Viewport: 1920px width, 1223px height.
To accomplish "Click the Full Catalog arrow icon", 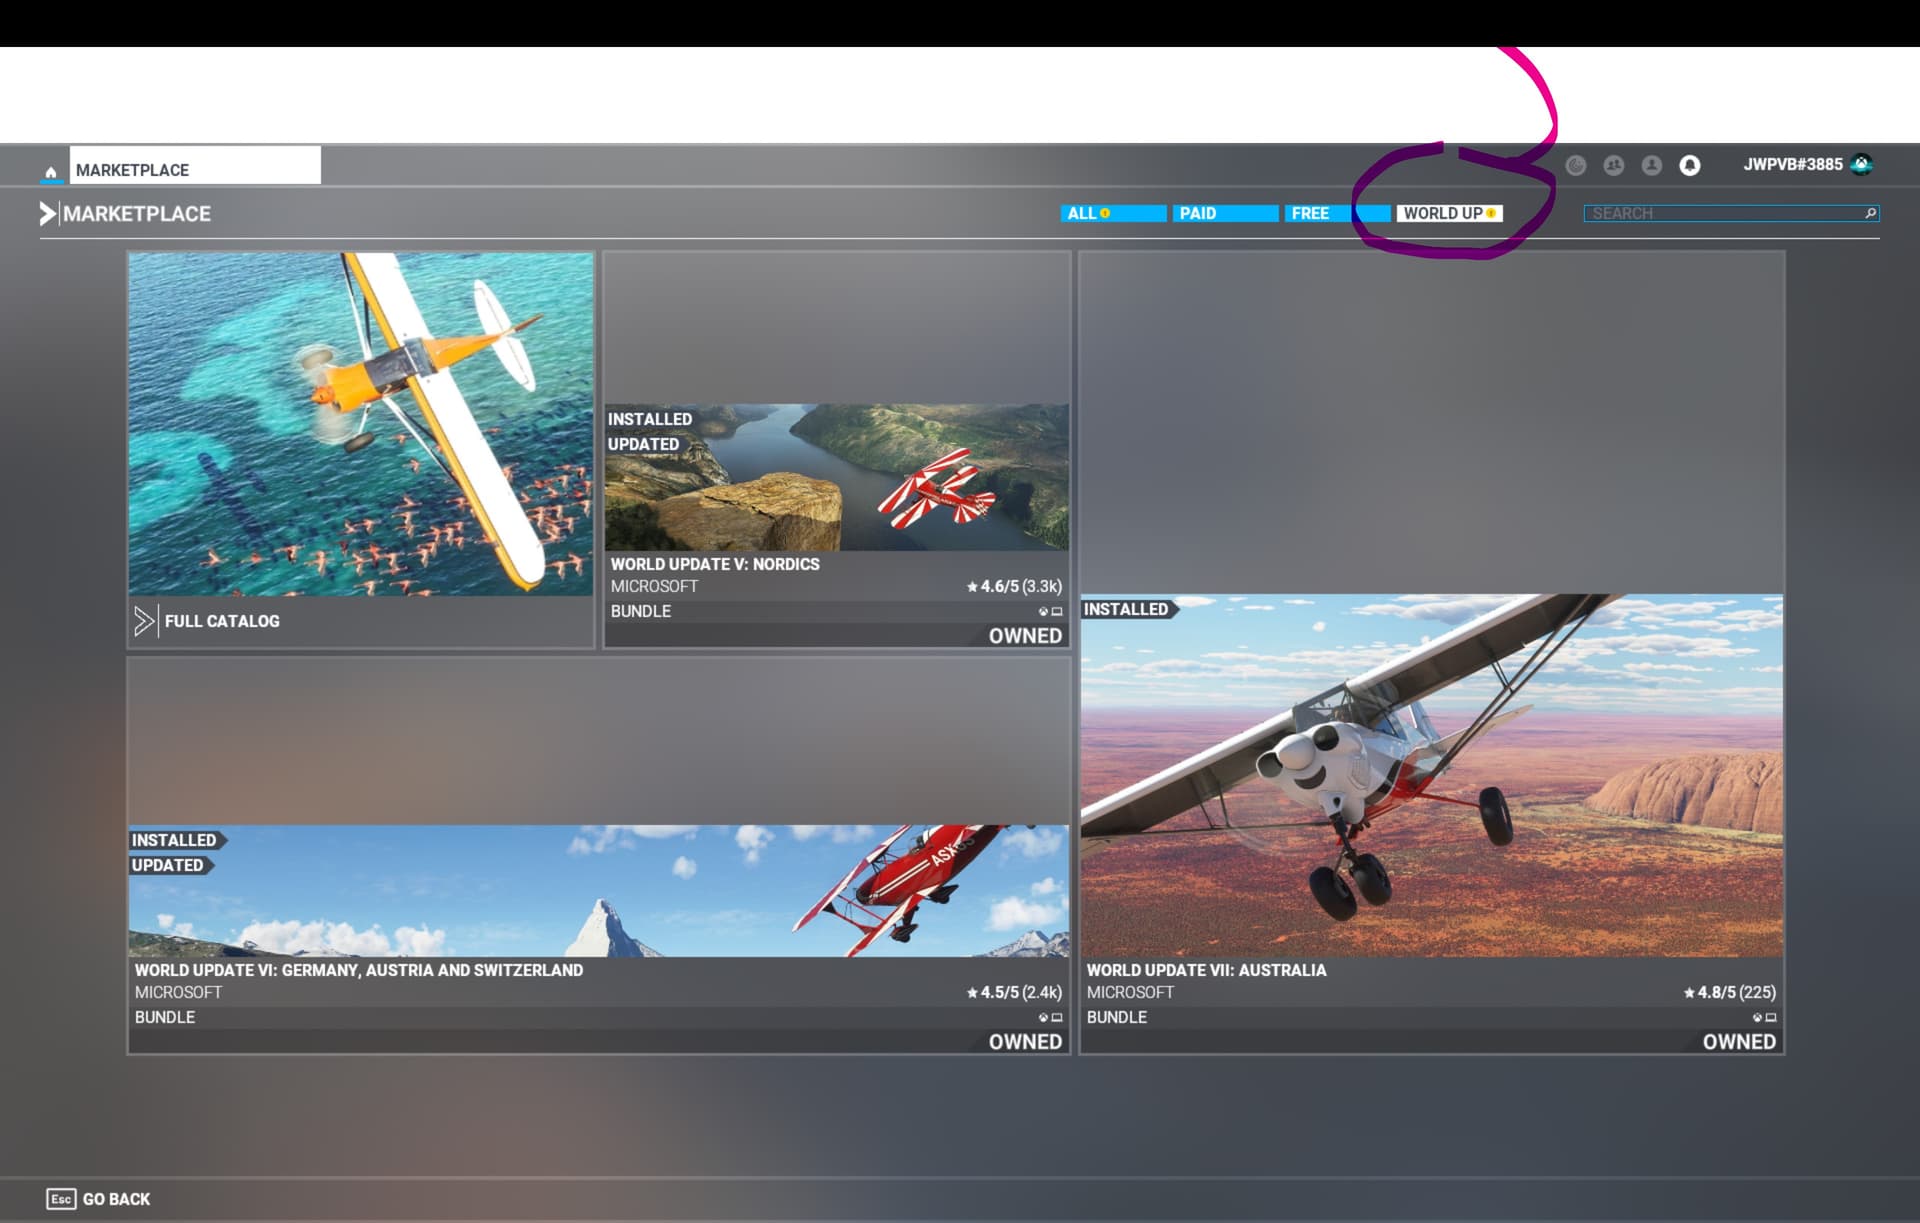I will click(144, 621).
